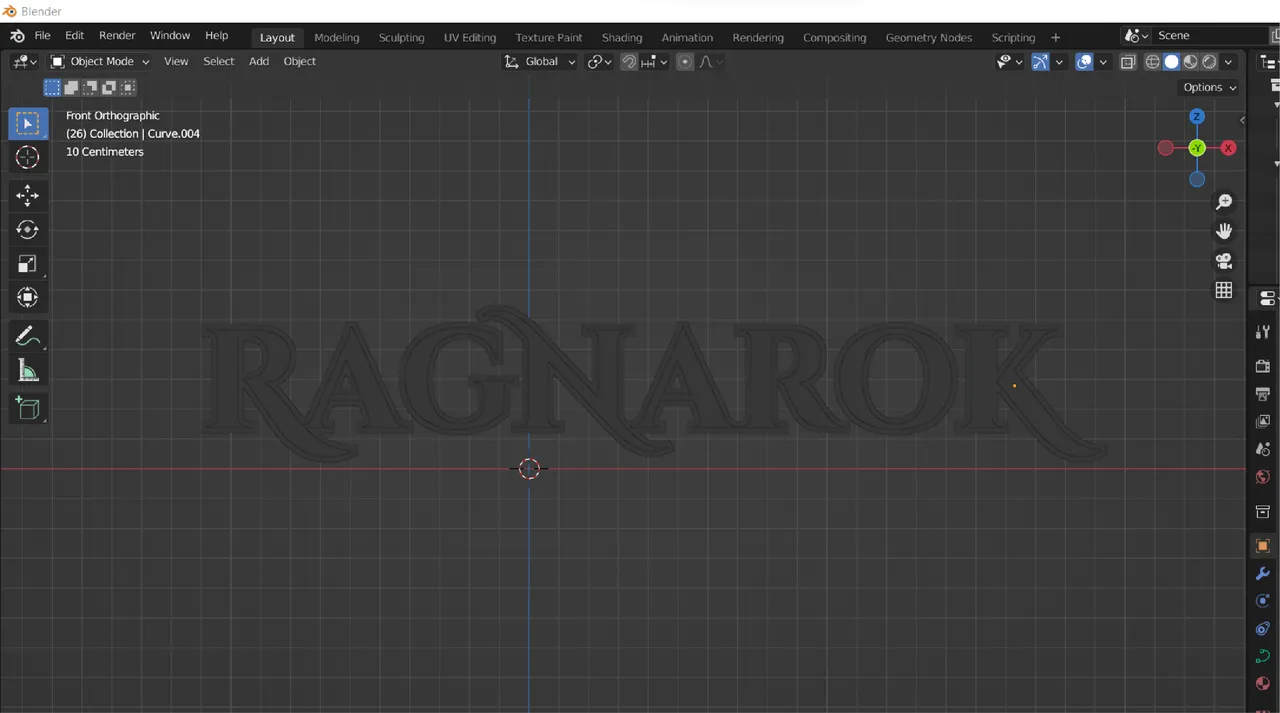Open the editor type dropdown
Screen dimensions: 1280x713
coord(24,62)
